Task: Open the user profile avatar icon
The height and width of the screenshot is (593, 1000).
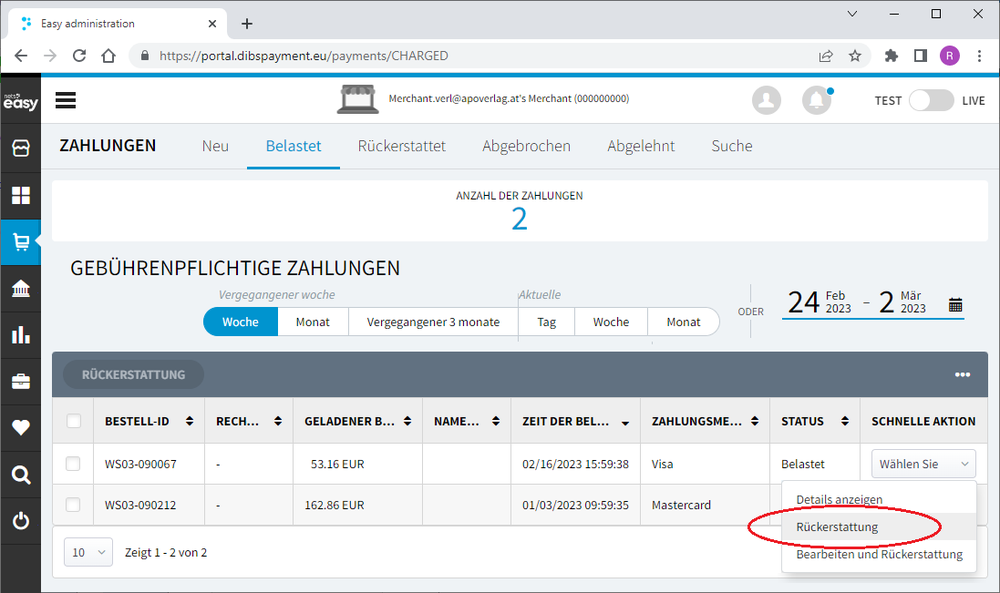Action: 767,100
